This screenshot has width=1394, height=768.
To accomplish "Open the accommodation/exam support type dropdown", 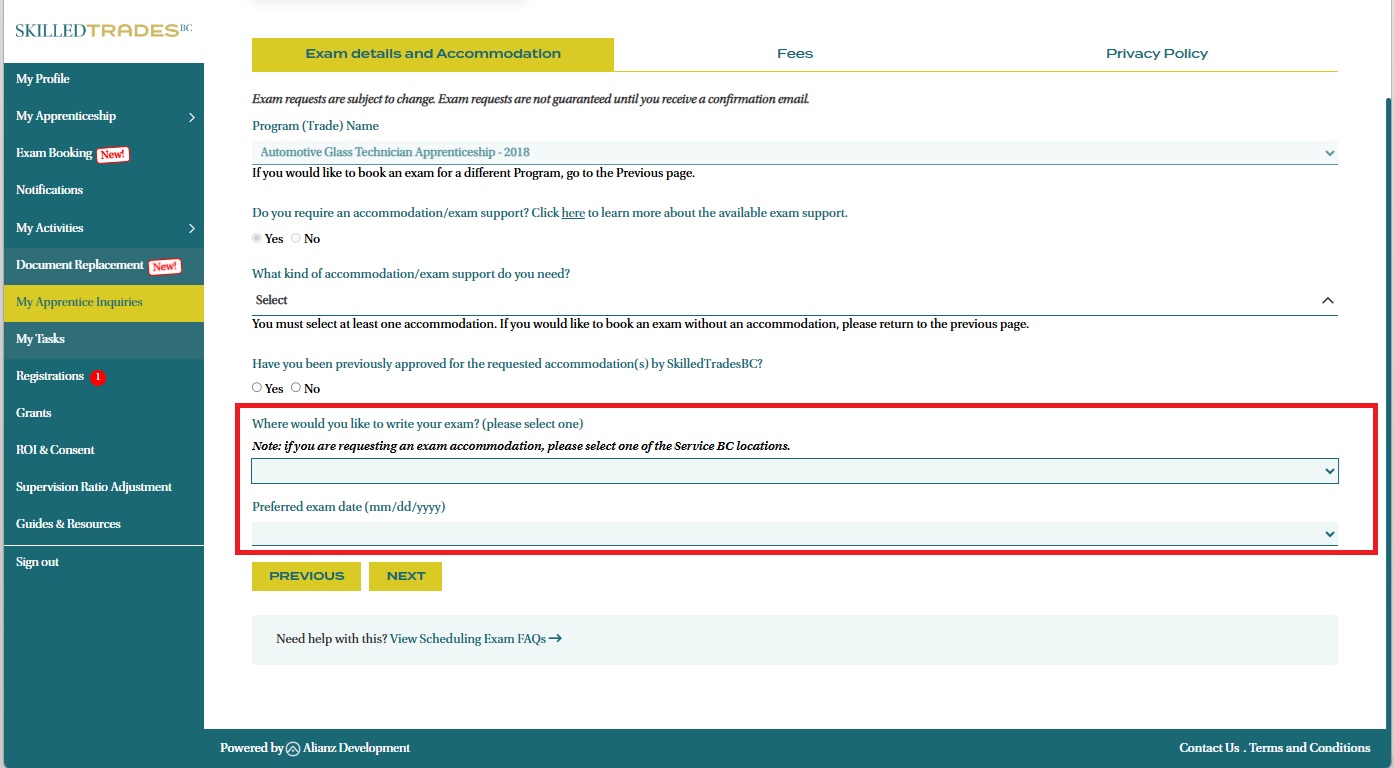I will coord(794,300).
